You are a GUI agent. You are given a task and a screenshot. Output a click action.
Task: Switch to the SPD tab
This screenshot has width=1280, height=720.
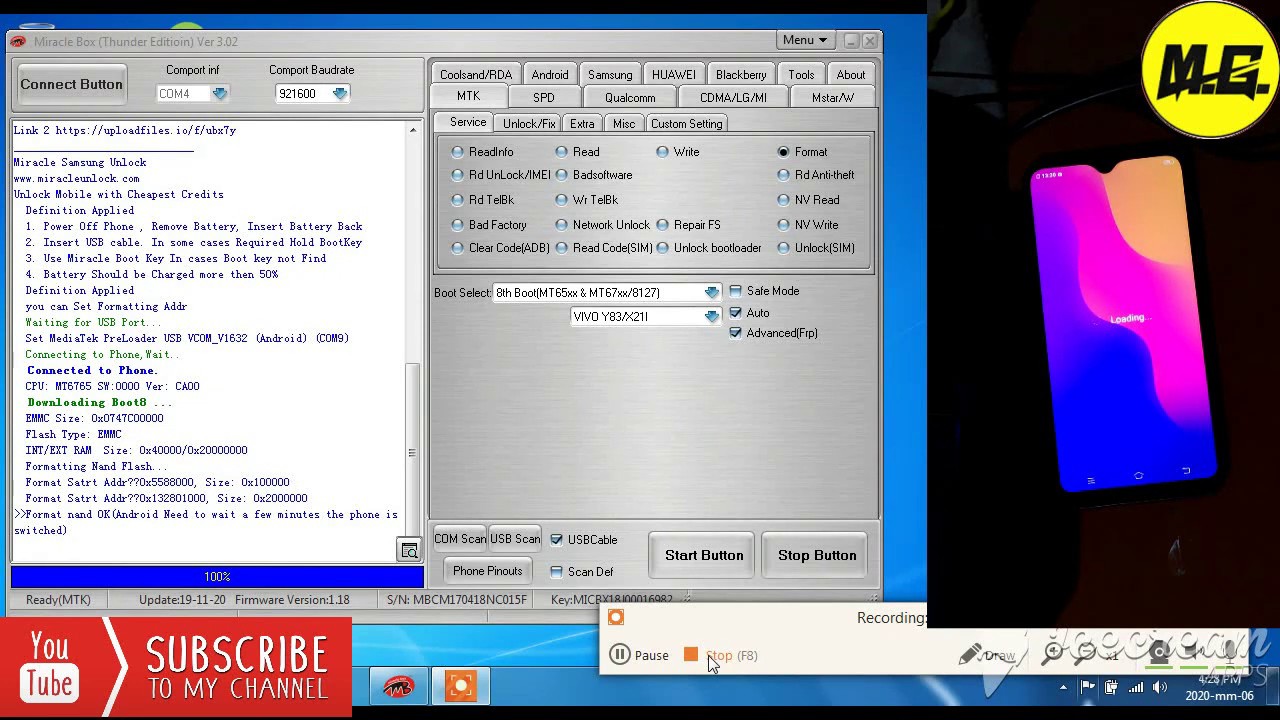click(x=544, y=98)
